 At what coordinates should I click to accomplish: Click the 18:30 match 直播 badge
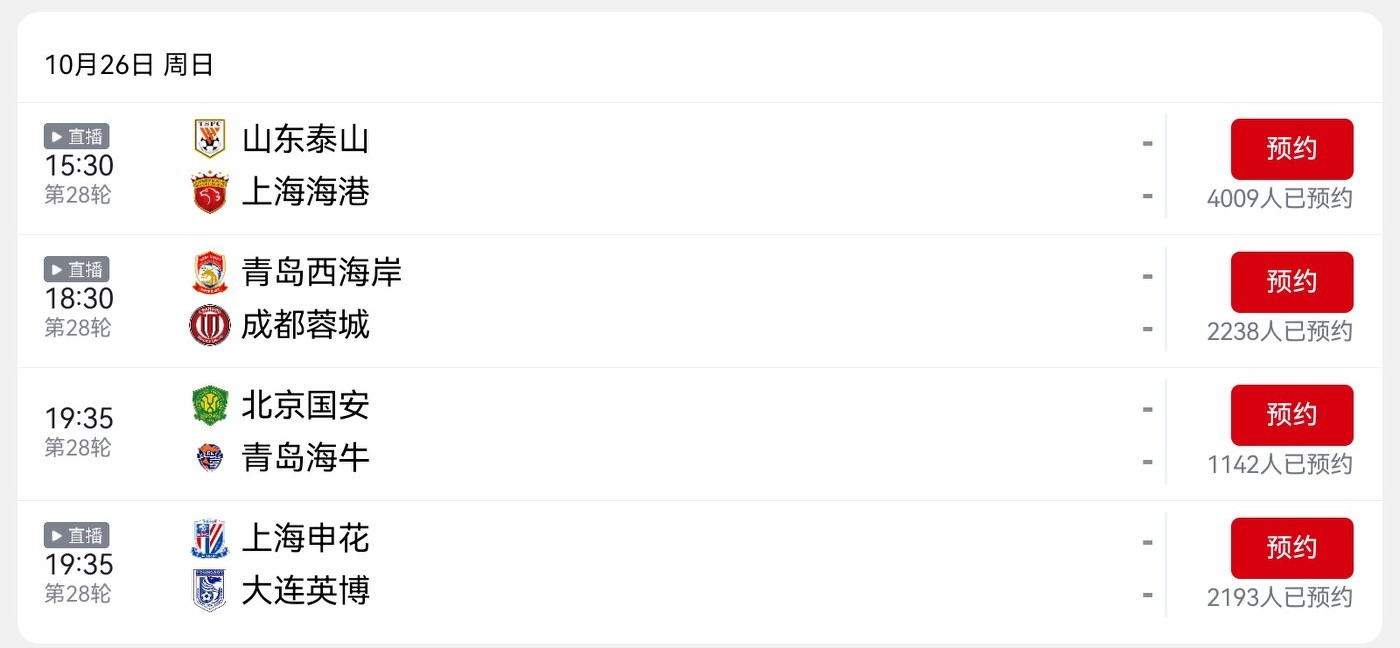[77, 270]
